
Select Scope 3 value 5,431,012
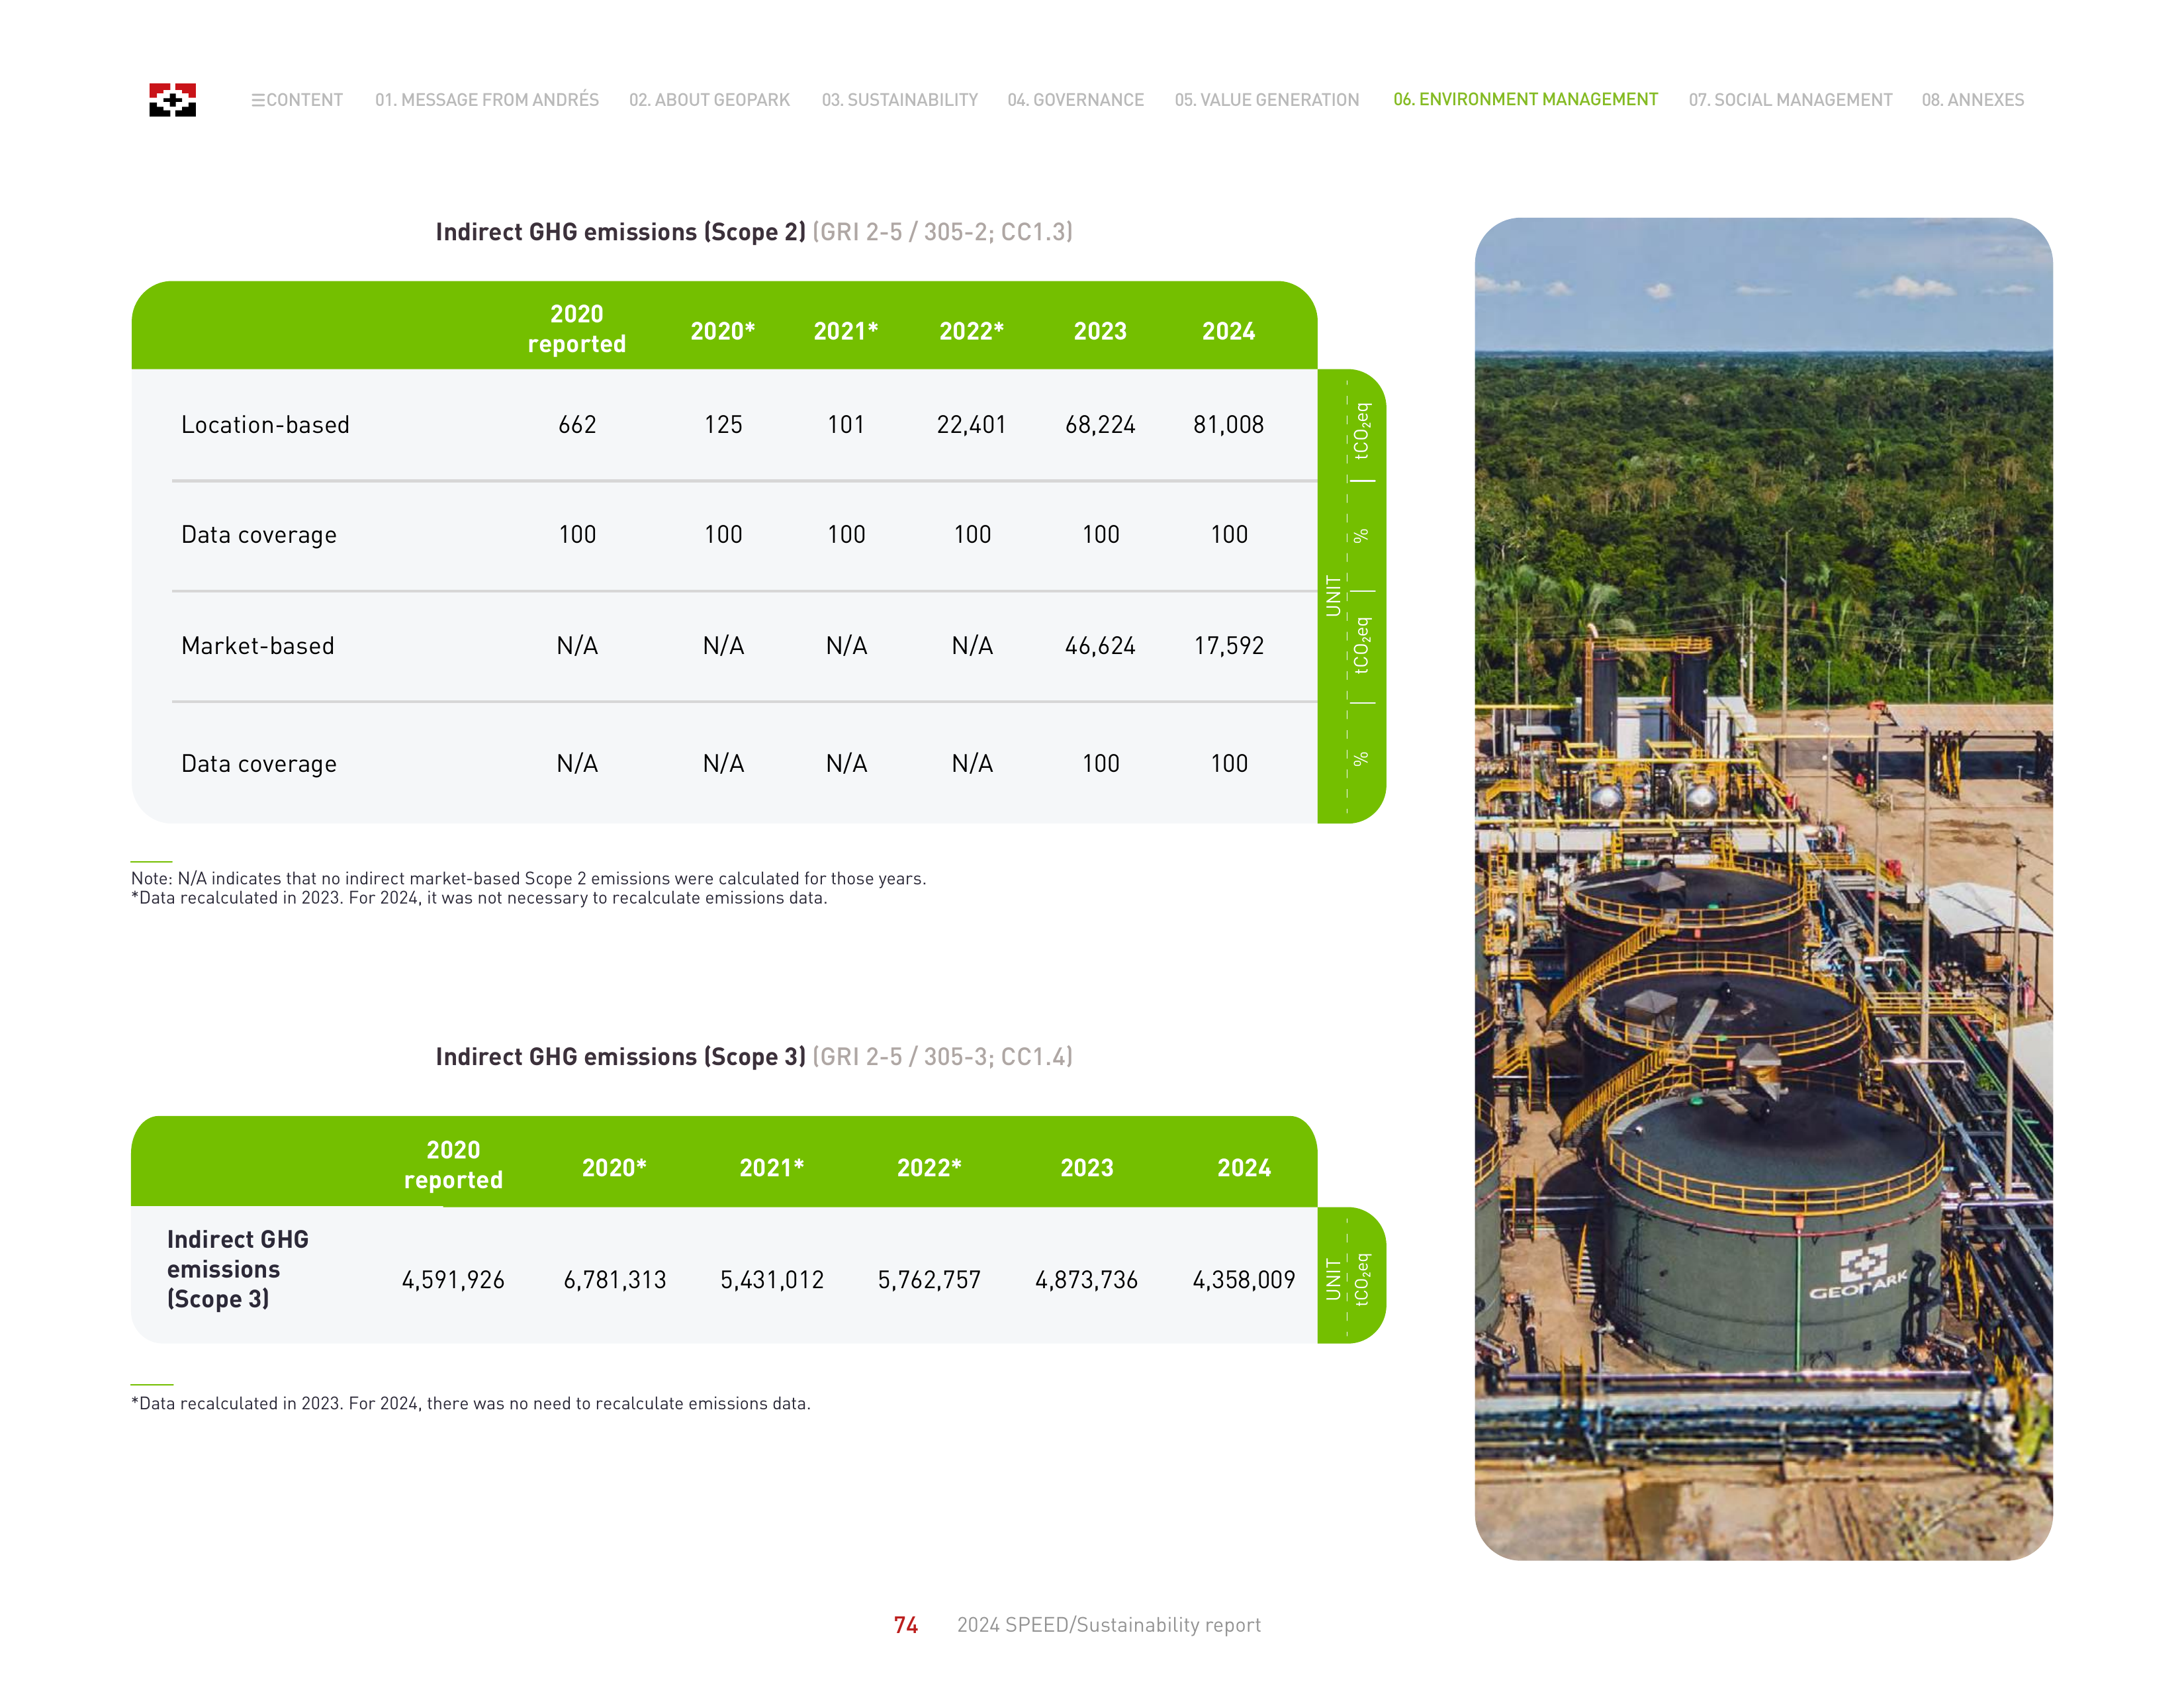click(x=772, y=1280)
